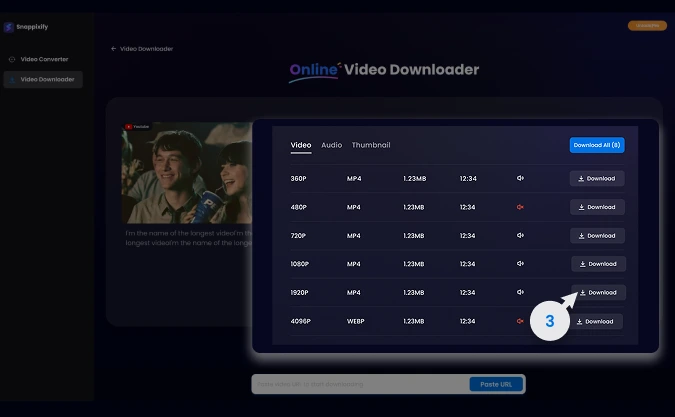Click the speaker icon on the 720P row
This screenshot has height=417, width=675.
pos(520,236)
